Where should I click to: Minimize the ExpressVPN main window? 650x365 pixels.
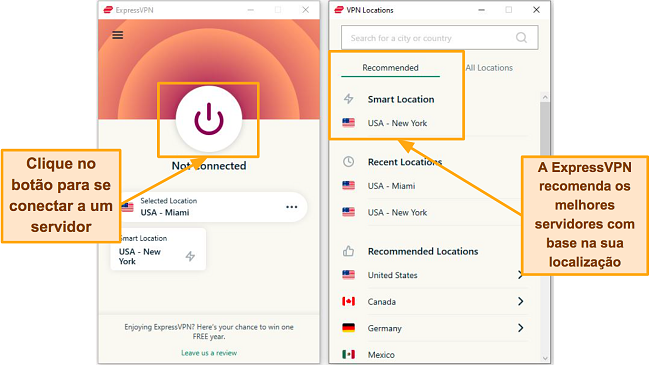coord(251,10)
